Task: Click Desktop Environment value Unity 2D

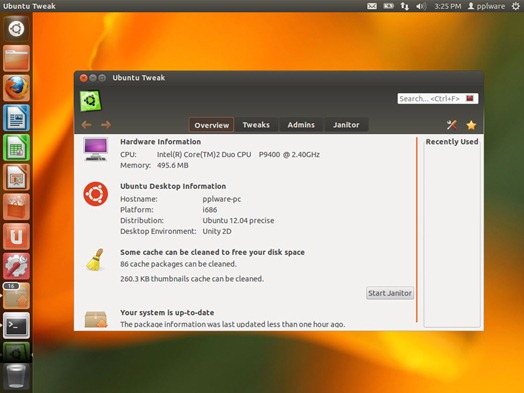Action: tap(217, 231)
